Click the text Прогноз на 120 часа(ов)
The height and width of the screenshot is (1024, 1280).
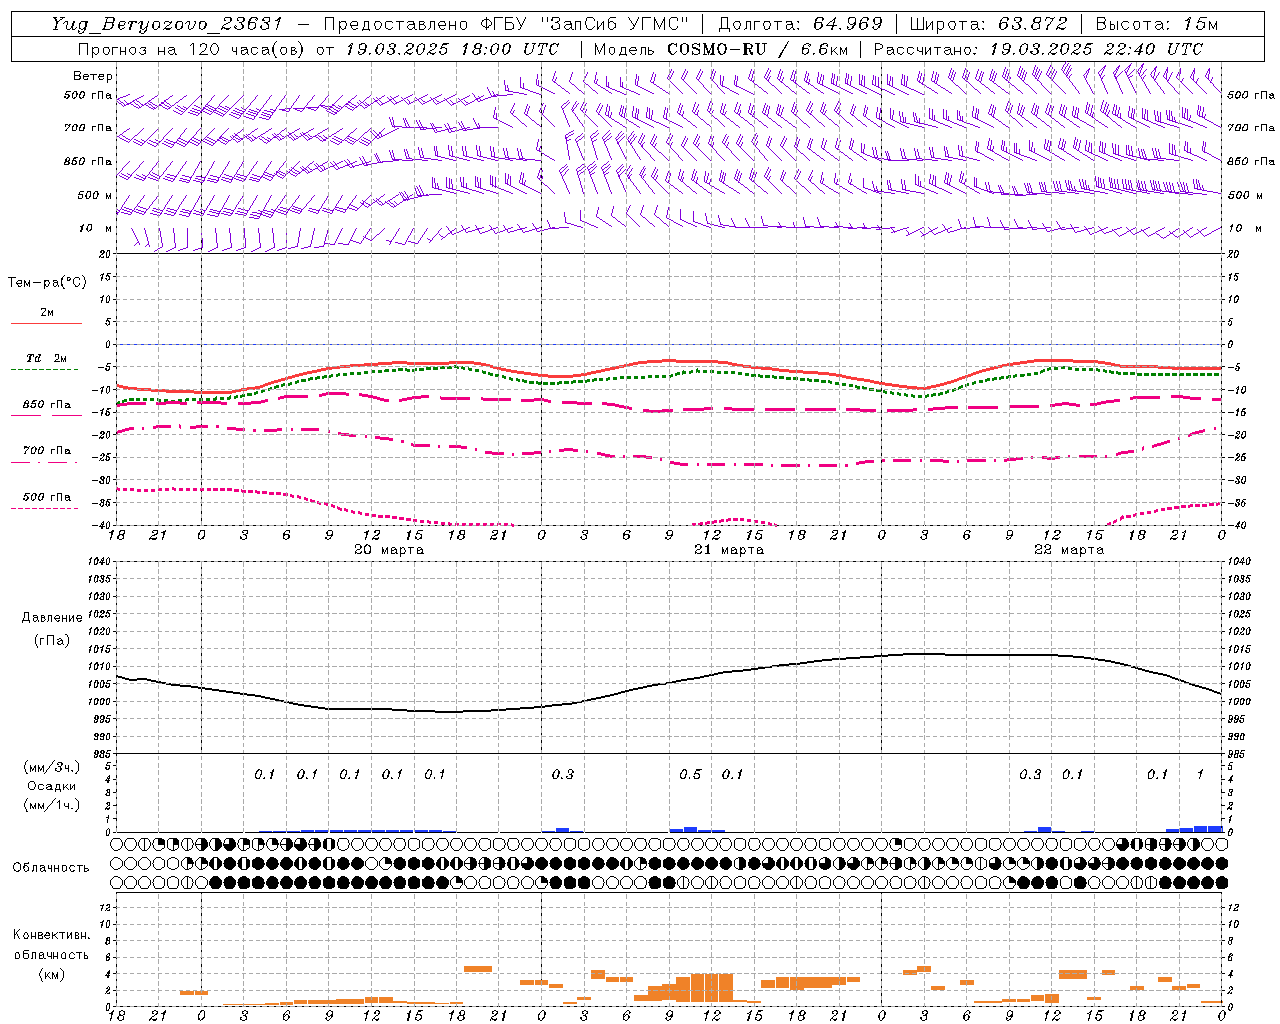coord(192,49)
